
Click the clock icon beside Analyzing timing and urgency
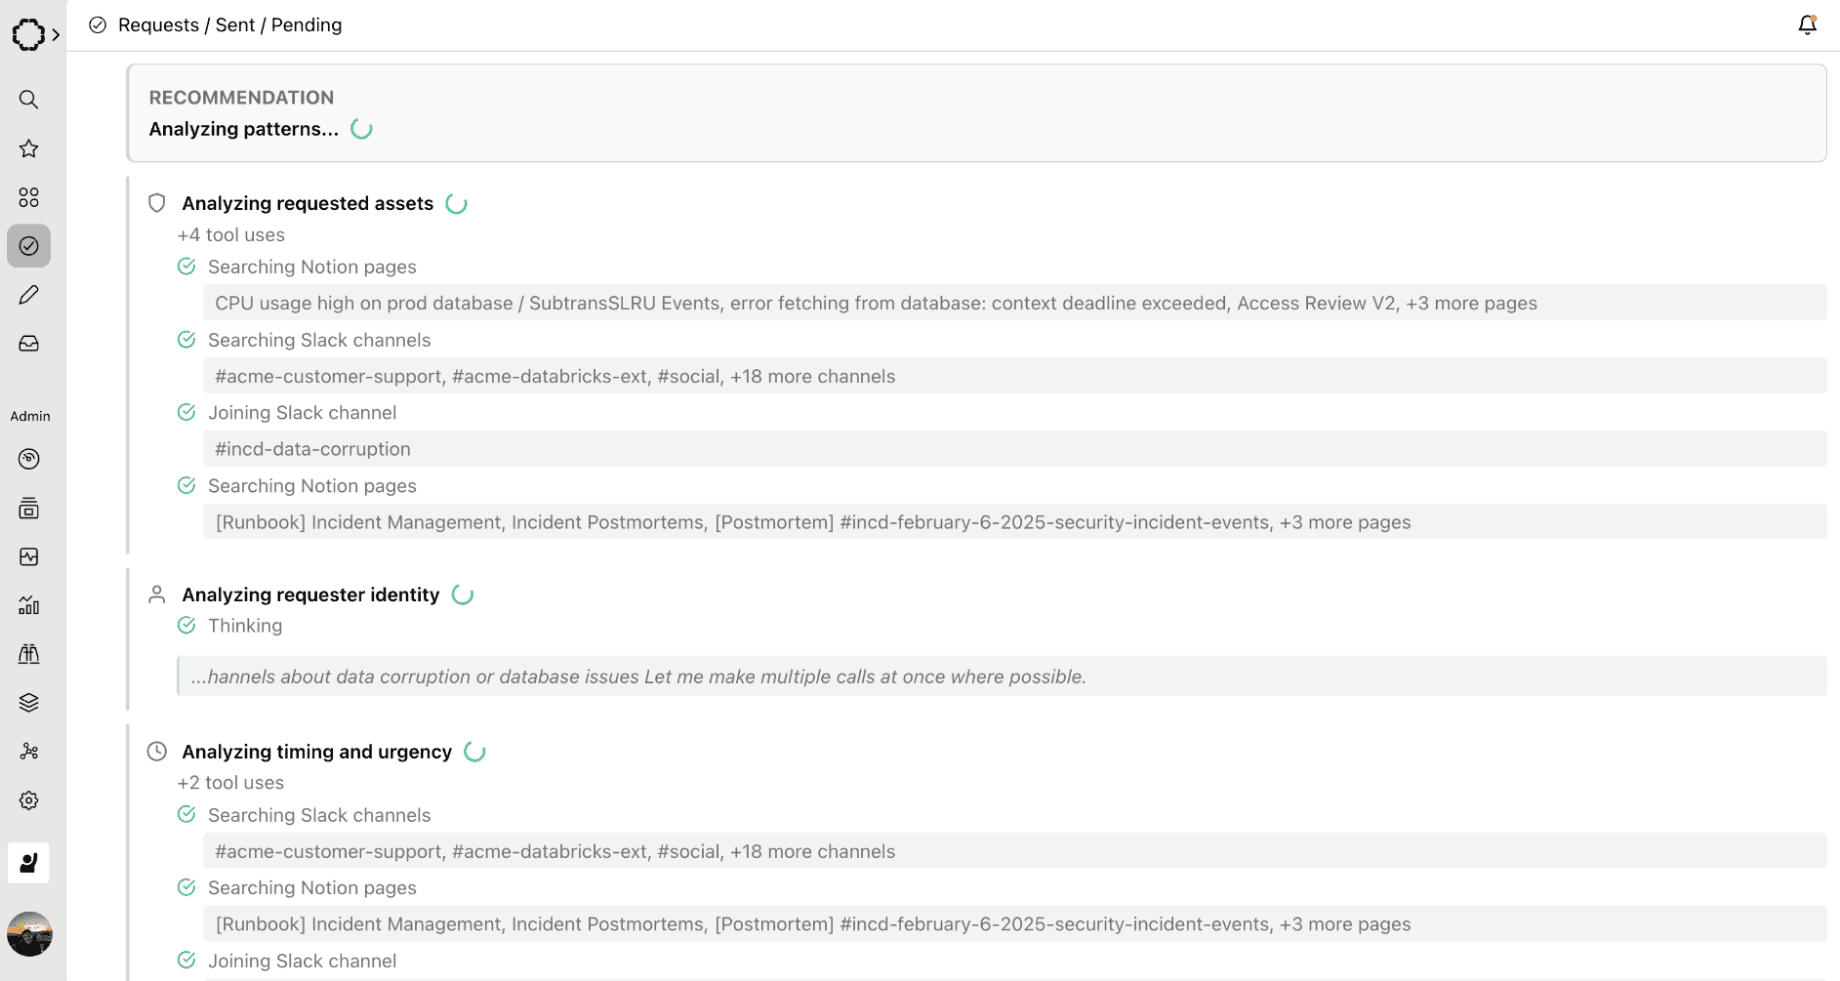pos(157,751)
